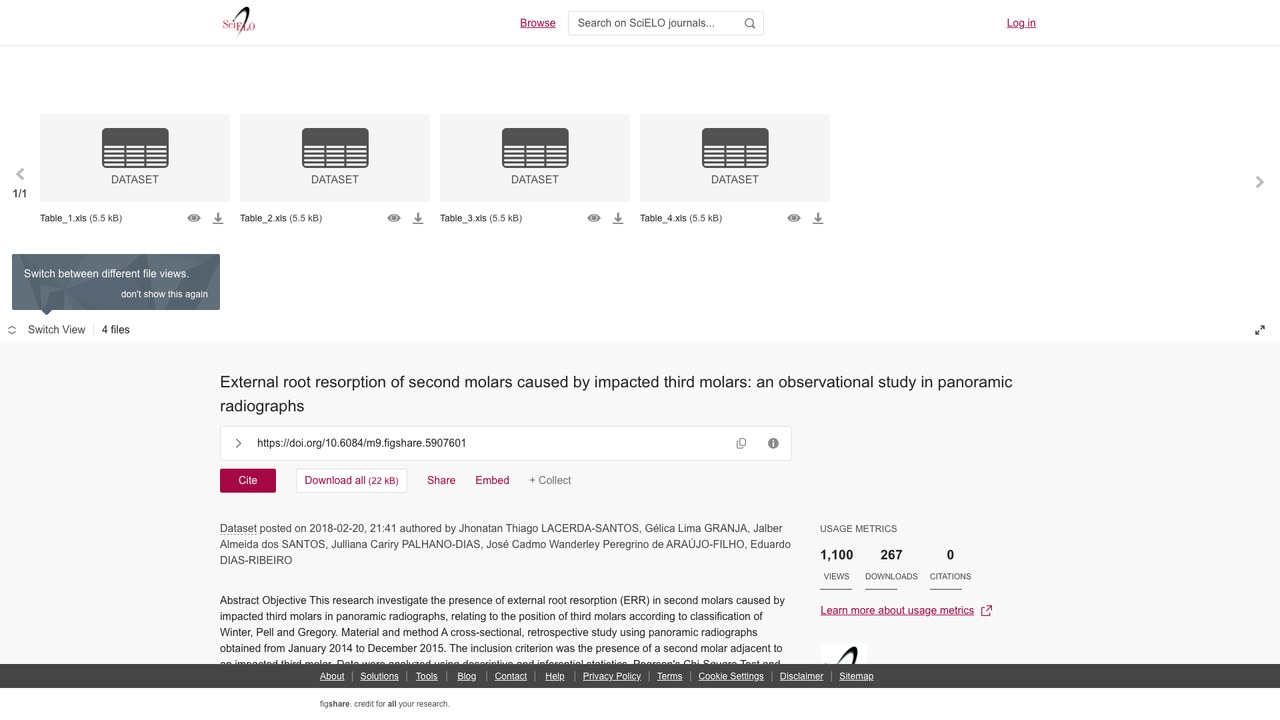The image size is (1280, 720).
Task: Click the search magnifier icon
Action: [750, 23]
